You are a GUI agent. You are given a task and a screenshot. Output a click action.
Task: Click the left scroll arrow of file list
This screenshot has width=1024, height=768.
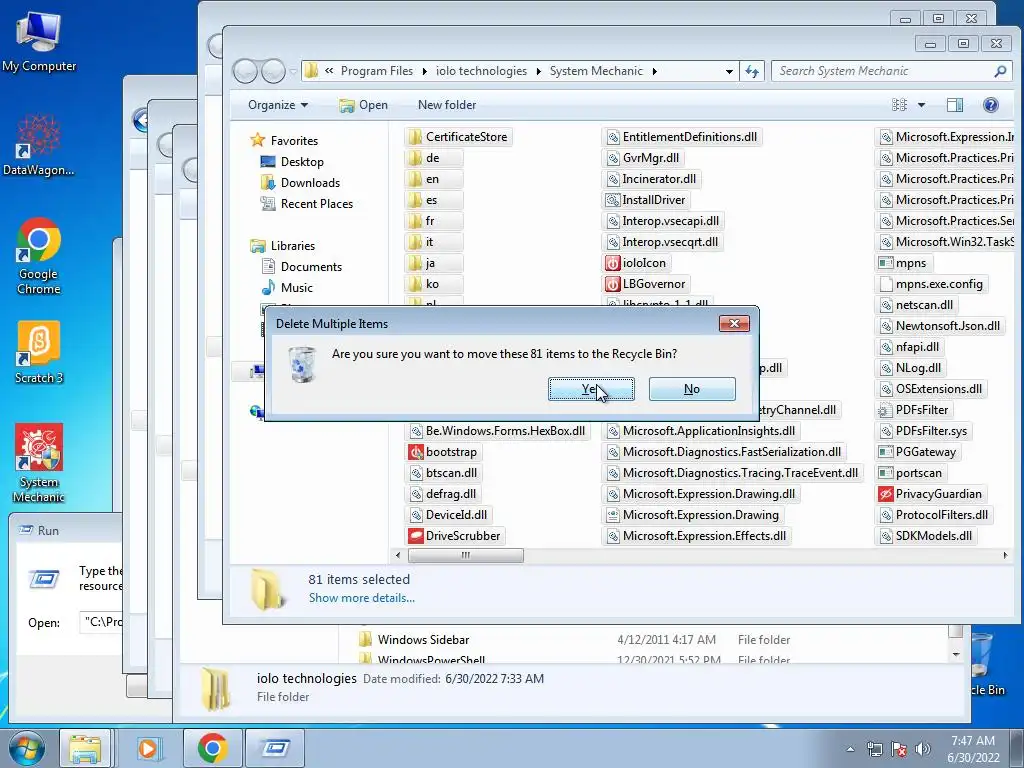click(x=398, y=555)
